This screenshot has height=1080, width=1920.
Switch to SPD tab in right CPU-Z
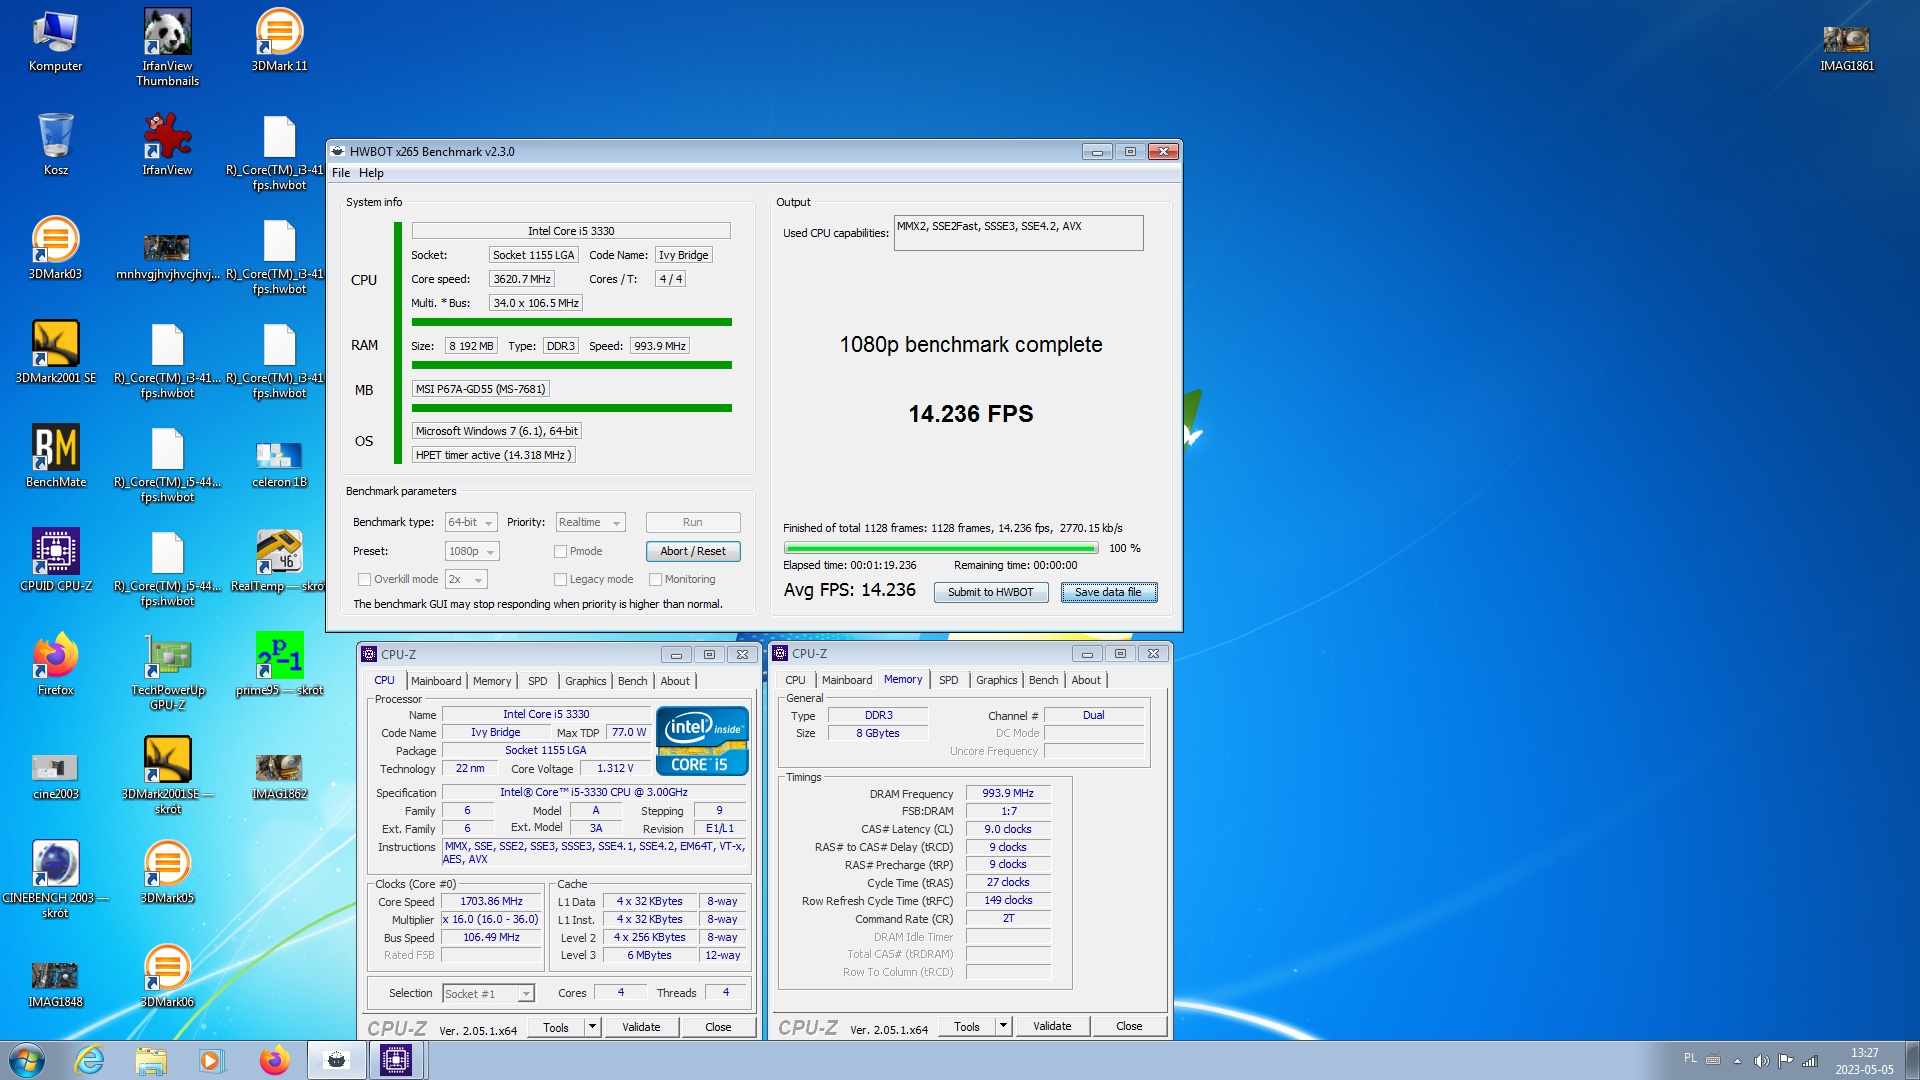pos(948,680)
